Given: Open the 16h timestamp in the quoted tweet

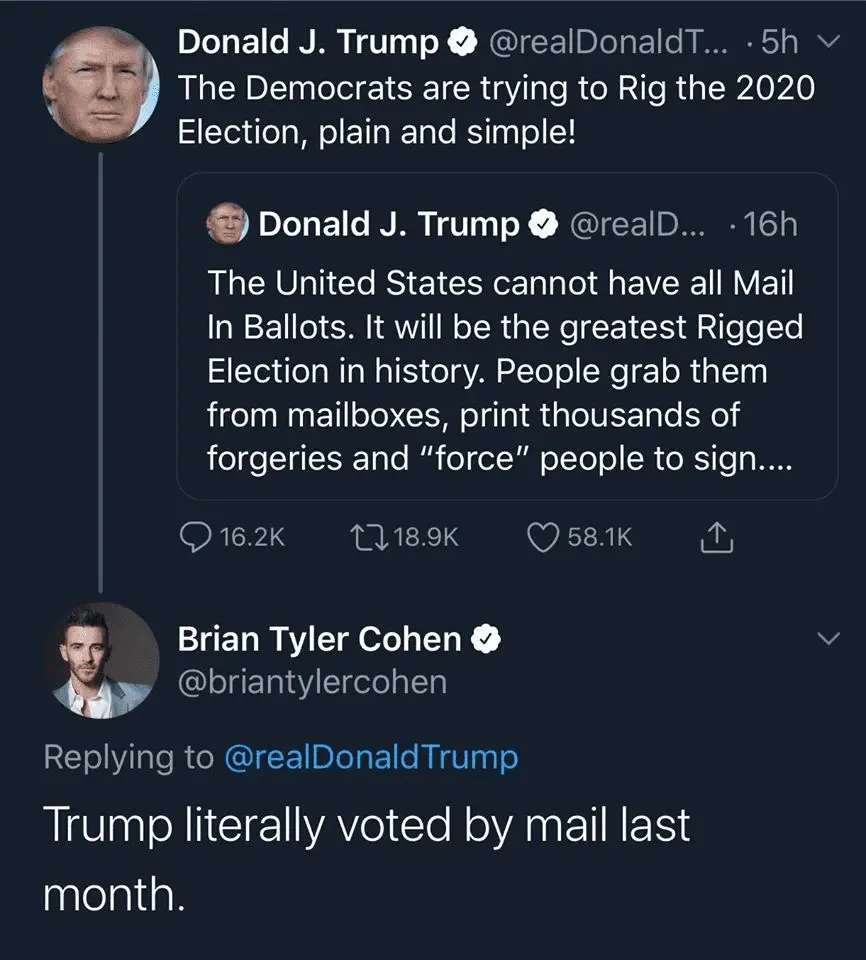Looking at the screenshot, I should coord(768,225).
